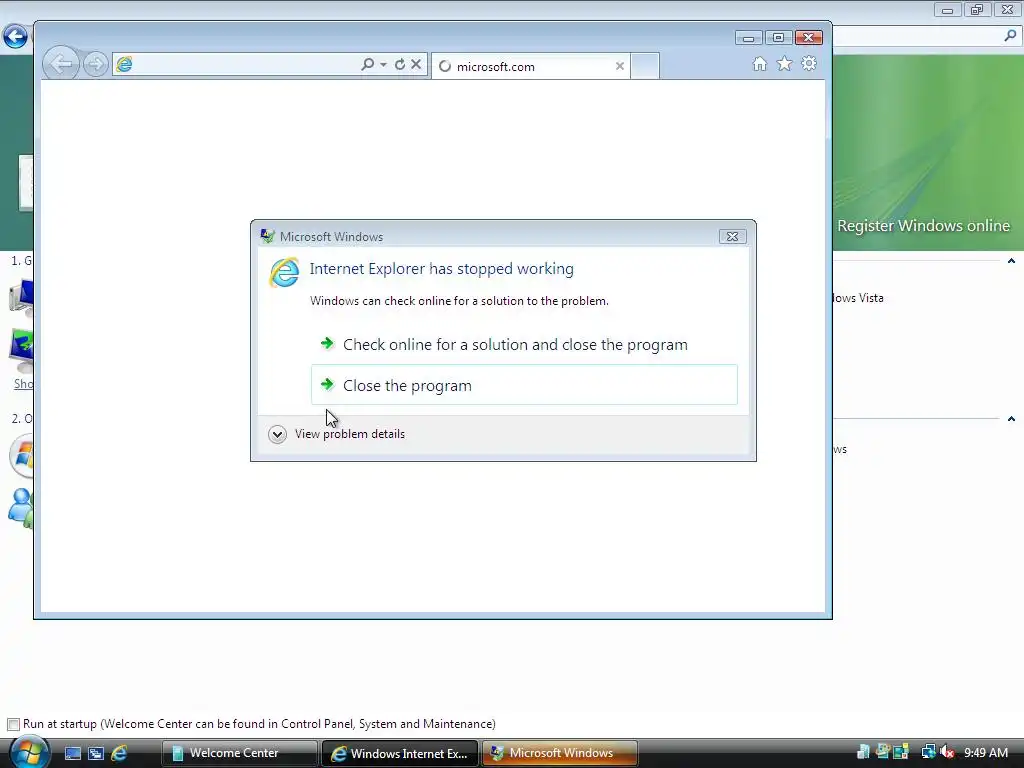Click the Welcome Center back button

(x=15, y=37)
